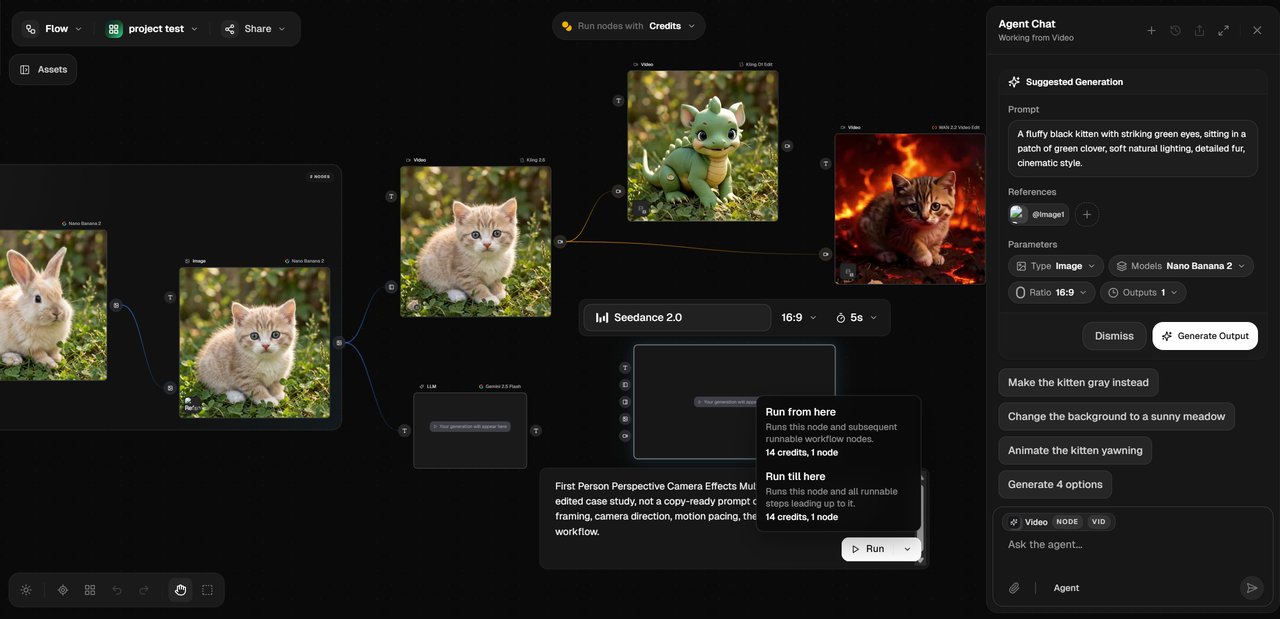The image size is (1280, 619).
Task: Click the 'Animate the kitten yawning' suggestion
Action: click(1074, 451)
